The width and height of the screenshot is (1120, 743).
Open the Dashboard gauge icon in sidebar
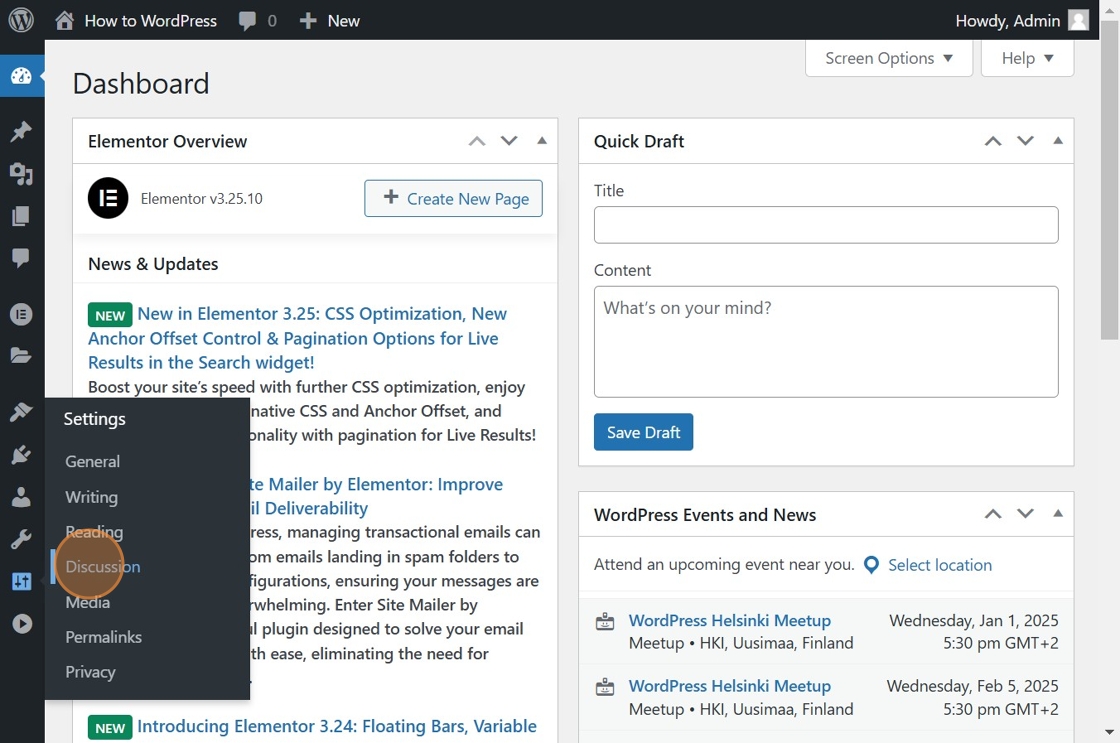(x=21, y=75)
